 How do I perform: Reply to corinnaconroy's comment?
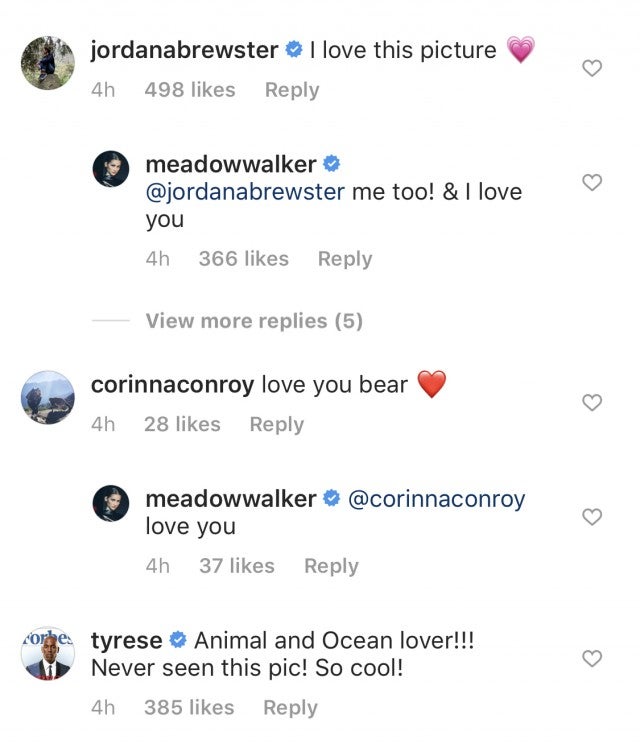276,424
